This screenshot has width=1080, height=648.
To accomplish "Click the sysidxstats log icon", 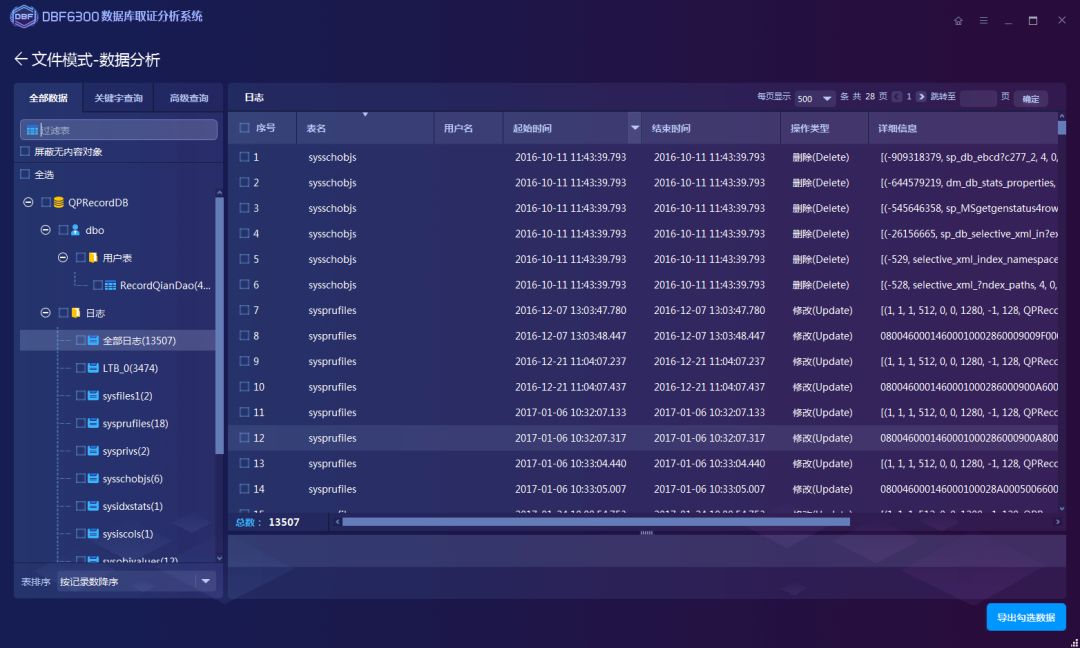I will click(x=93, y=505).
